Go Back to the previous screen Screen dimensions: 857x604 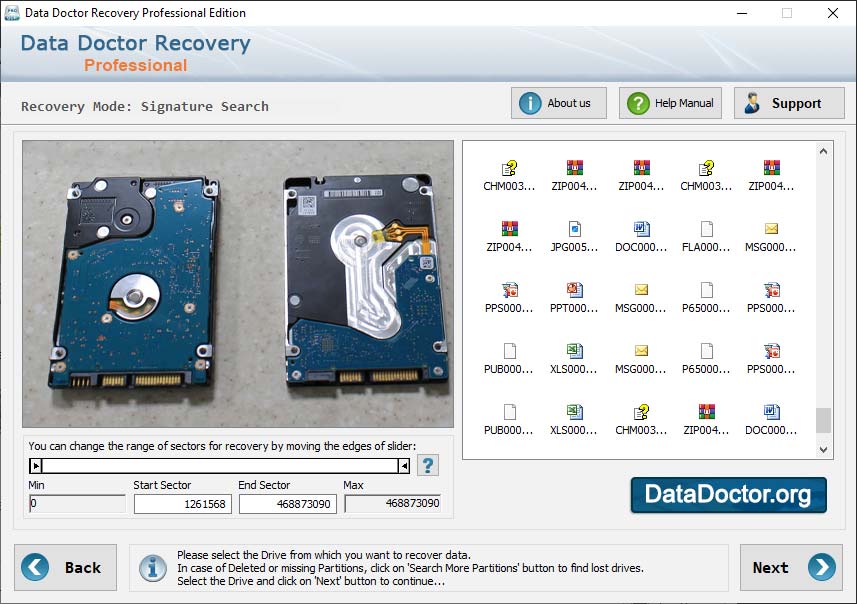66,567
